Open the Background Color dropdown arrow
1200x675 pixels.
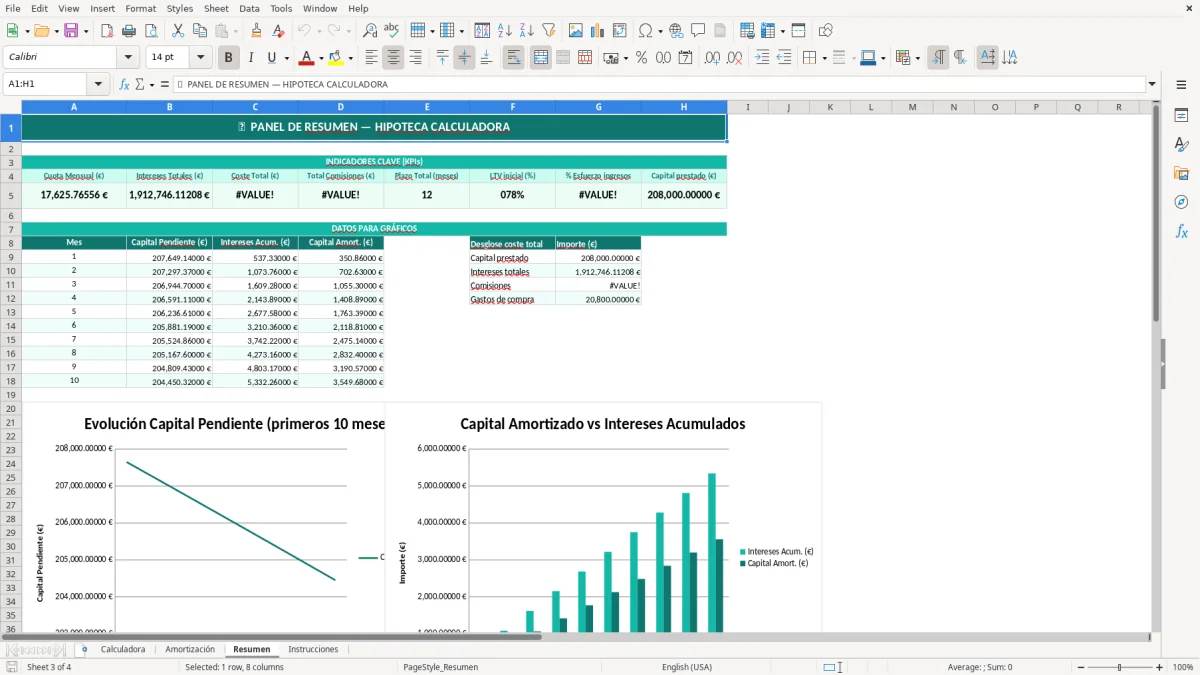click(x=350, y=58)
